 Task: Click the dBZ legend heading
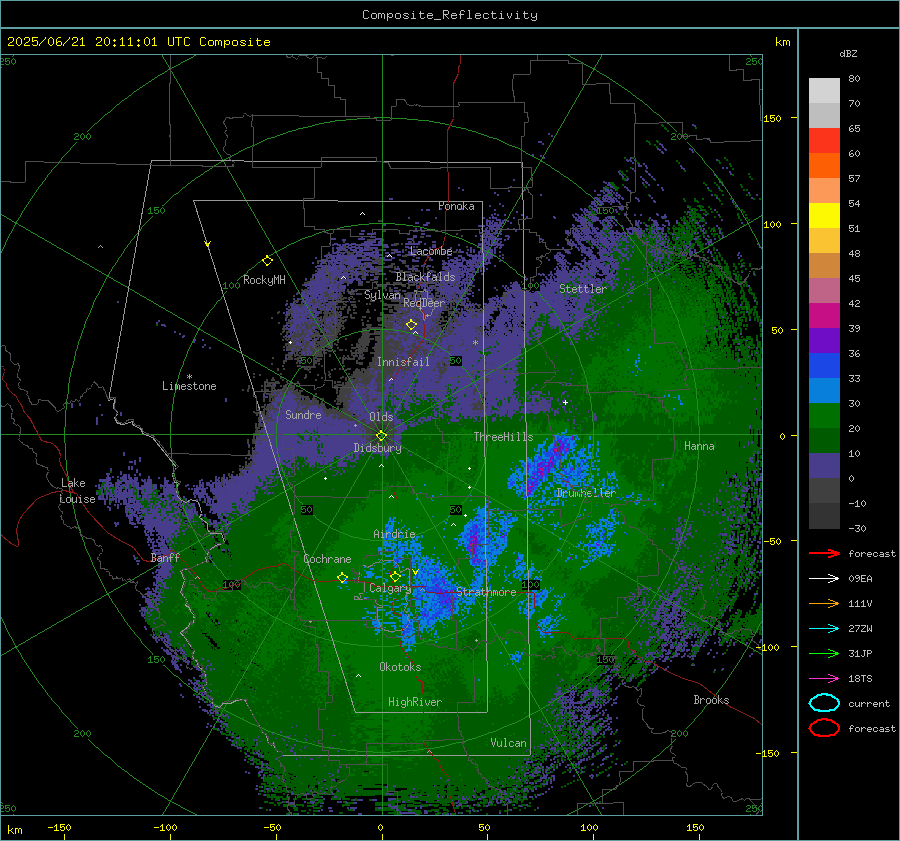[x=848, y=54]
